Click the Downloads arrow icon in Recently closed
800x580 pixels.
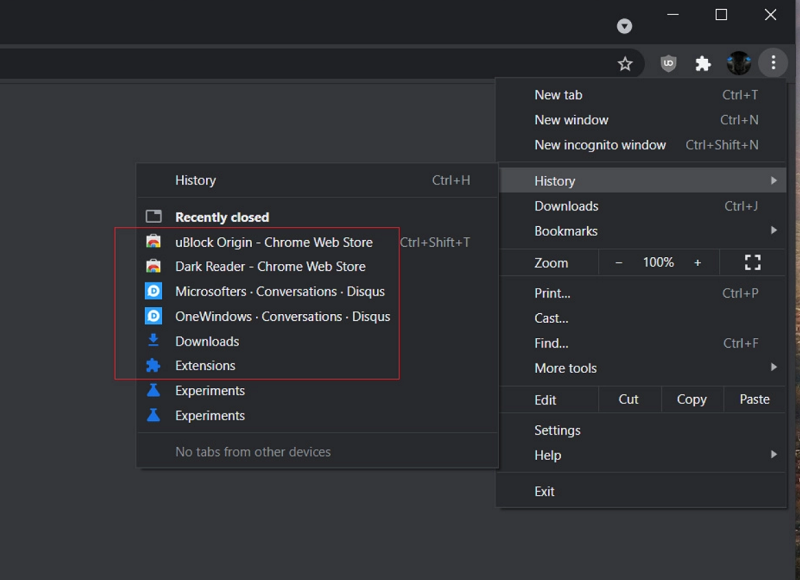tap(154, 340)
